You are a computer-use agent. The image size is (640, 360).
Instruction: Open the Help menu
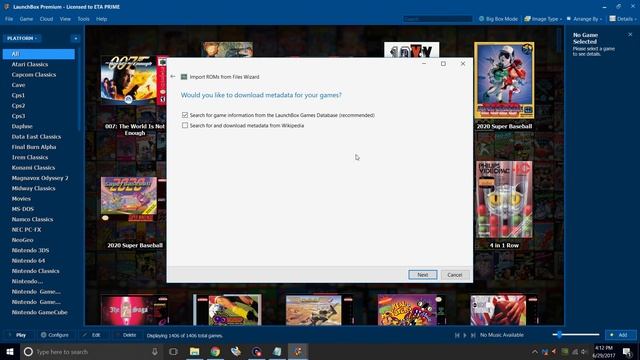(x=101, y=19)
